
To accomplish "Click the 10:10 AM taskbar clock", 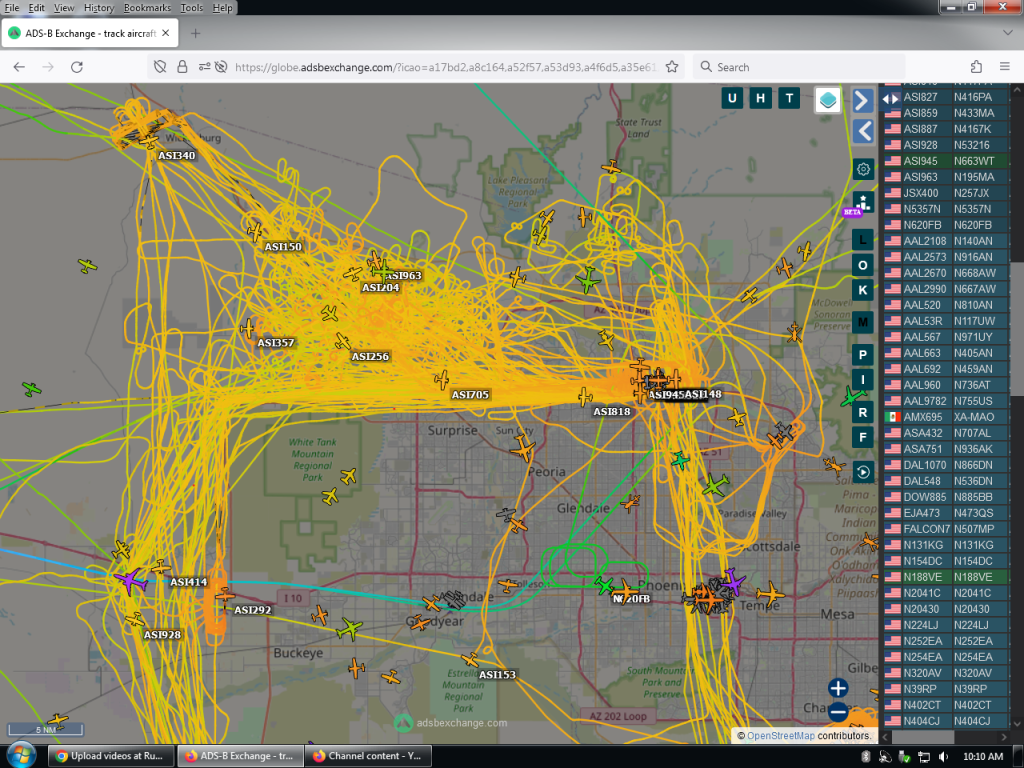I will click(x=983, y=756).
